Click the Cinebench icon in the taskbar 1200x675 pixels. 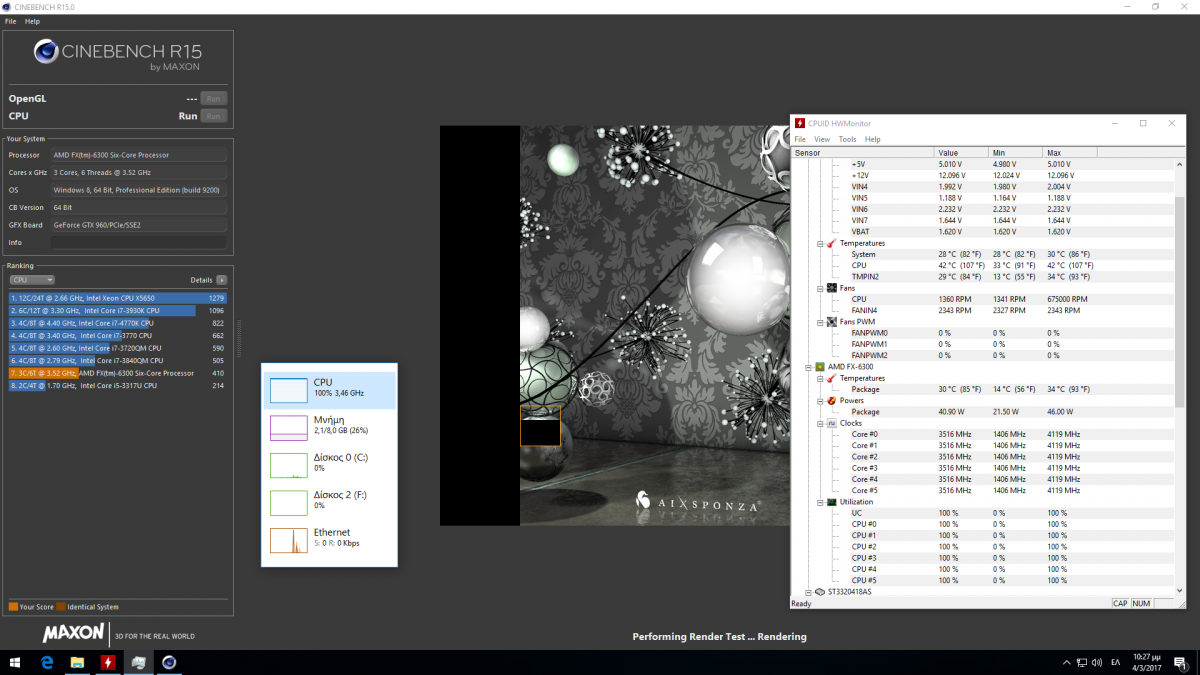(170, 662)
